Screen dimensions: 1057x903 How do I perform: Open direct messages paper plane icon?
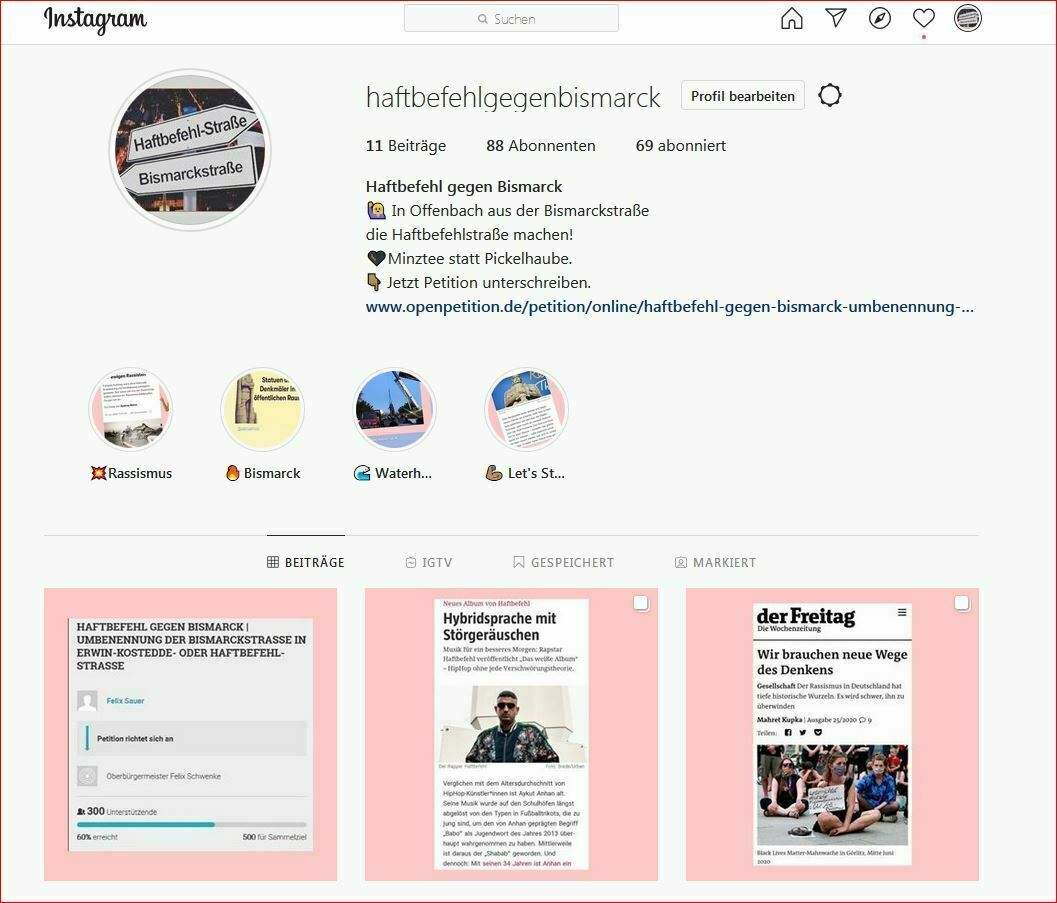point(836,19)
